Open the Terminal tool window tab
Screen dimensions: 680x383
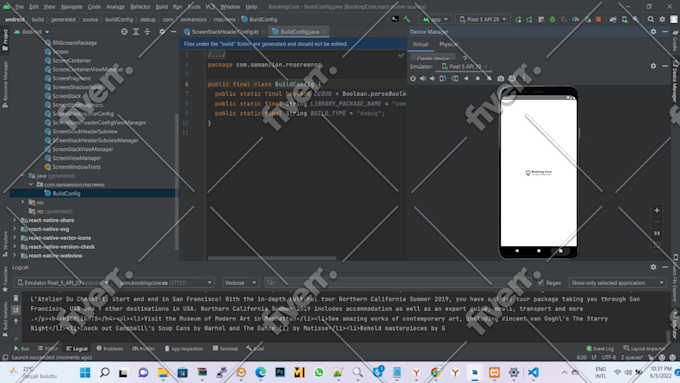pos(225,349)
